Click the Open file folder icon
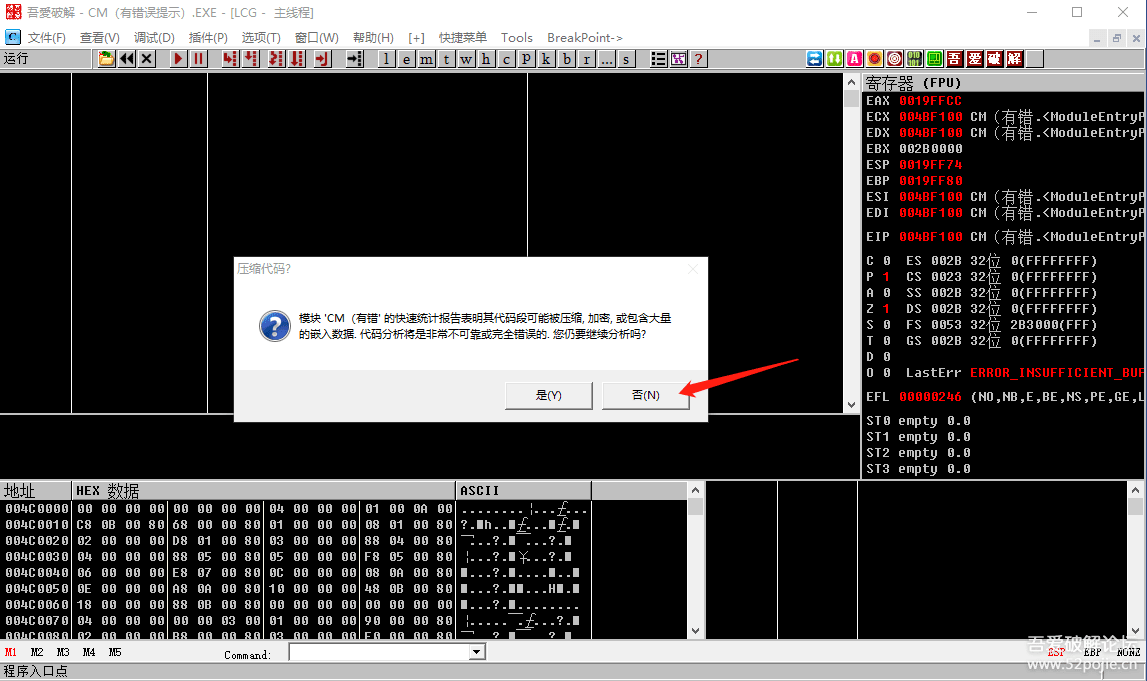Viewport: 1147px width, 681px height. tap(107, 59)
